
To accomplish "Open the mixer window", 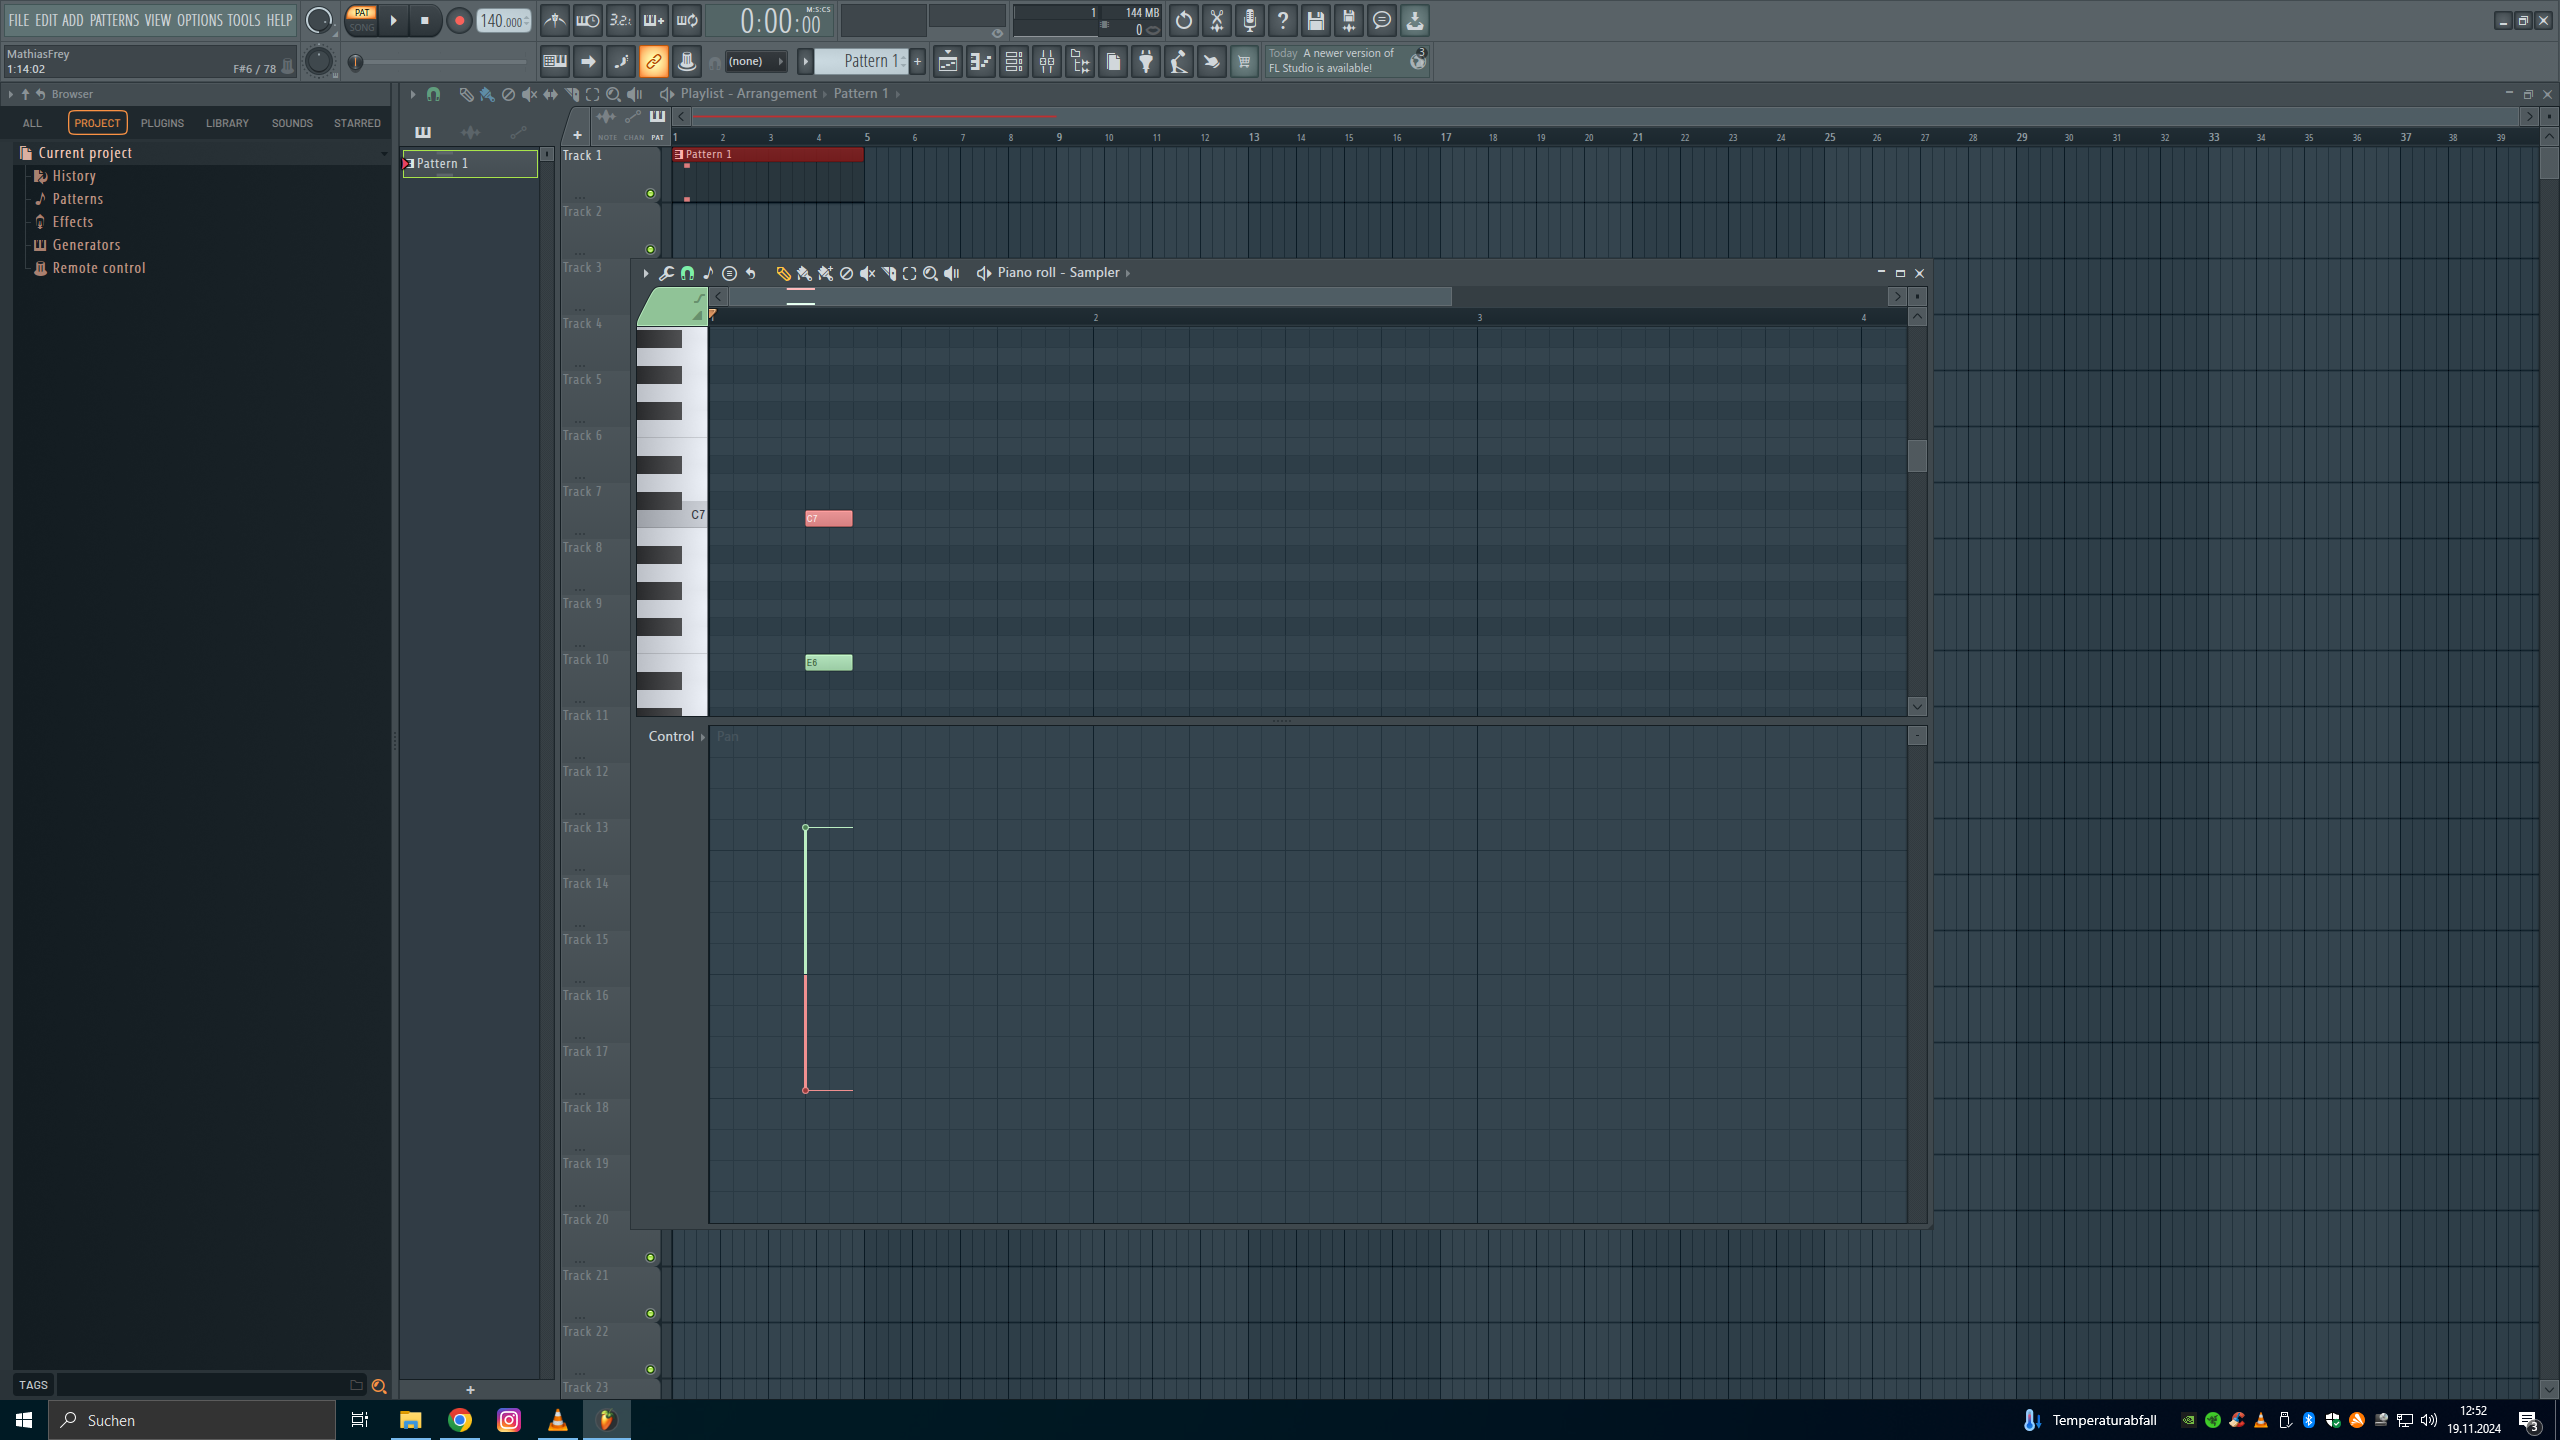I will pos(1046,62).
